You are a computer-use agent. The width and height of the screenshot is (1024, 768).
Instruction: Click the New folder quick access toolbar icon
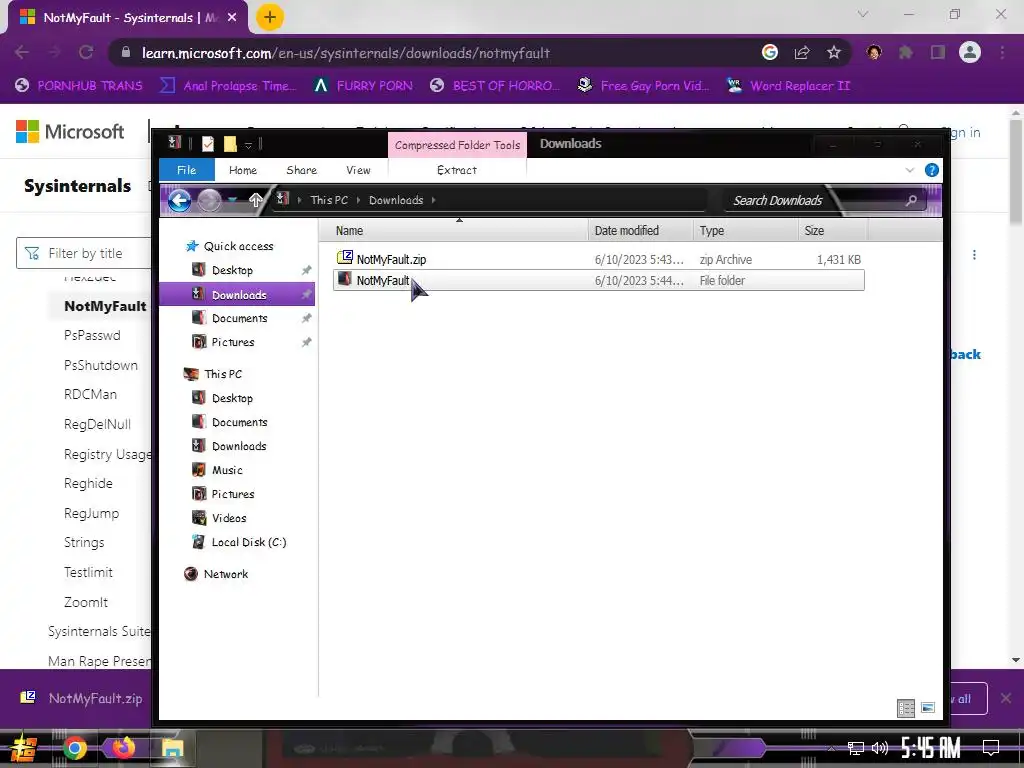(x=230, y=144)
